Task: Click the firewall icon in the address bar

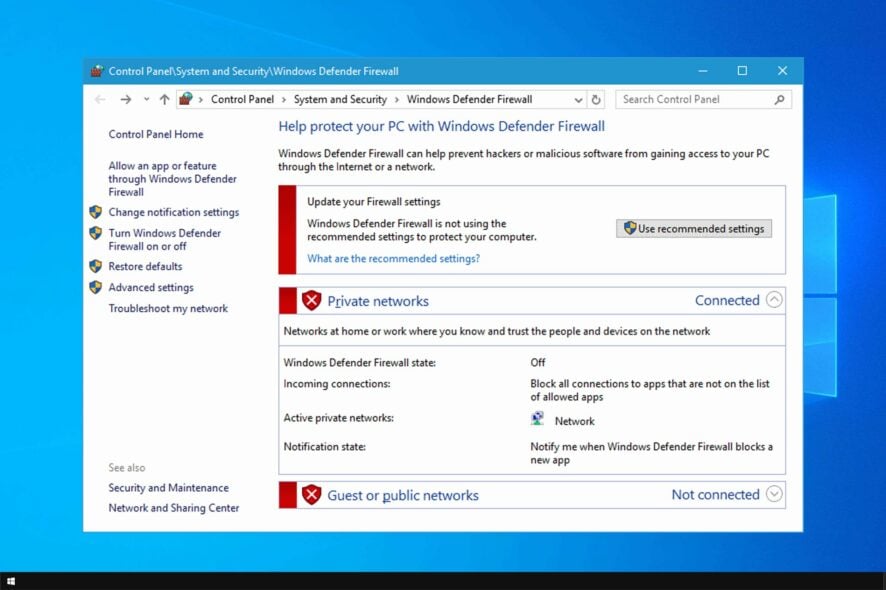Action: coord(185,99)
